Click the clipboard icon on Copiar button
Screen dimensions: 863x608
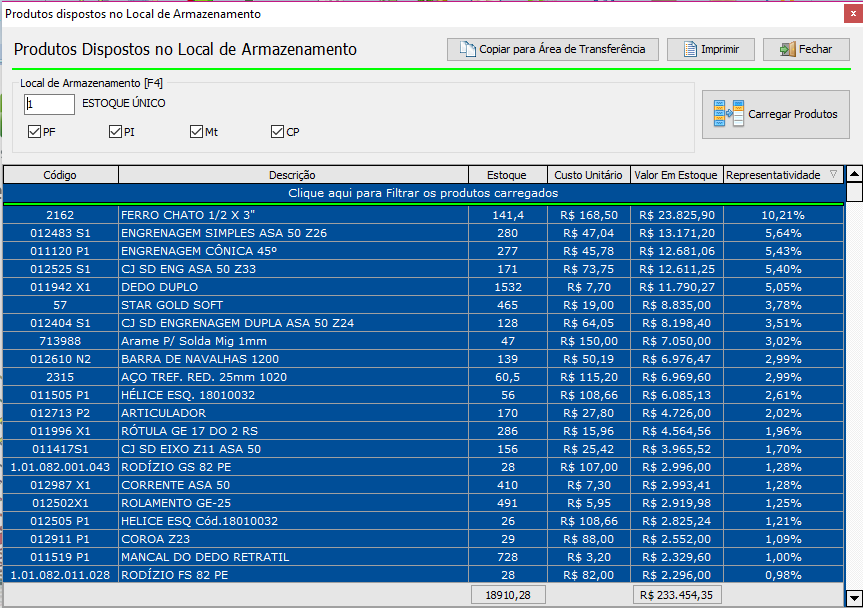467,49
